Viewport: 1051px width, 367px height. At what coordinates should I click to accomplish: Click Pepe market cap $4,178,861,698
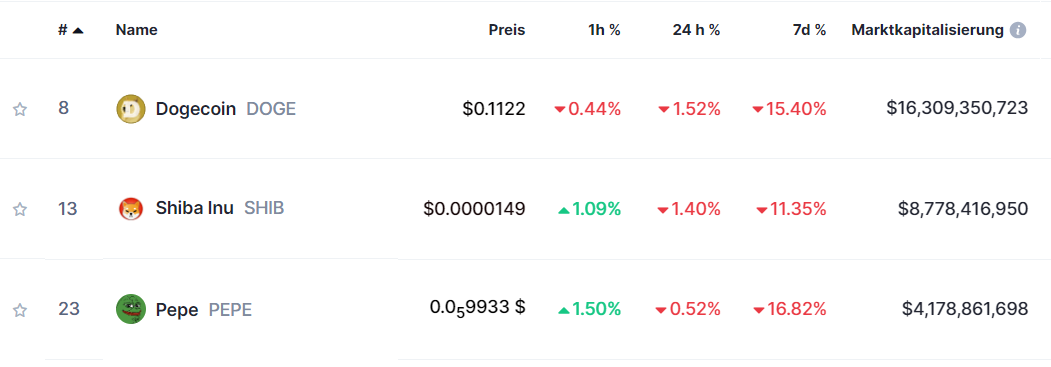tap(965, 309)
